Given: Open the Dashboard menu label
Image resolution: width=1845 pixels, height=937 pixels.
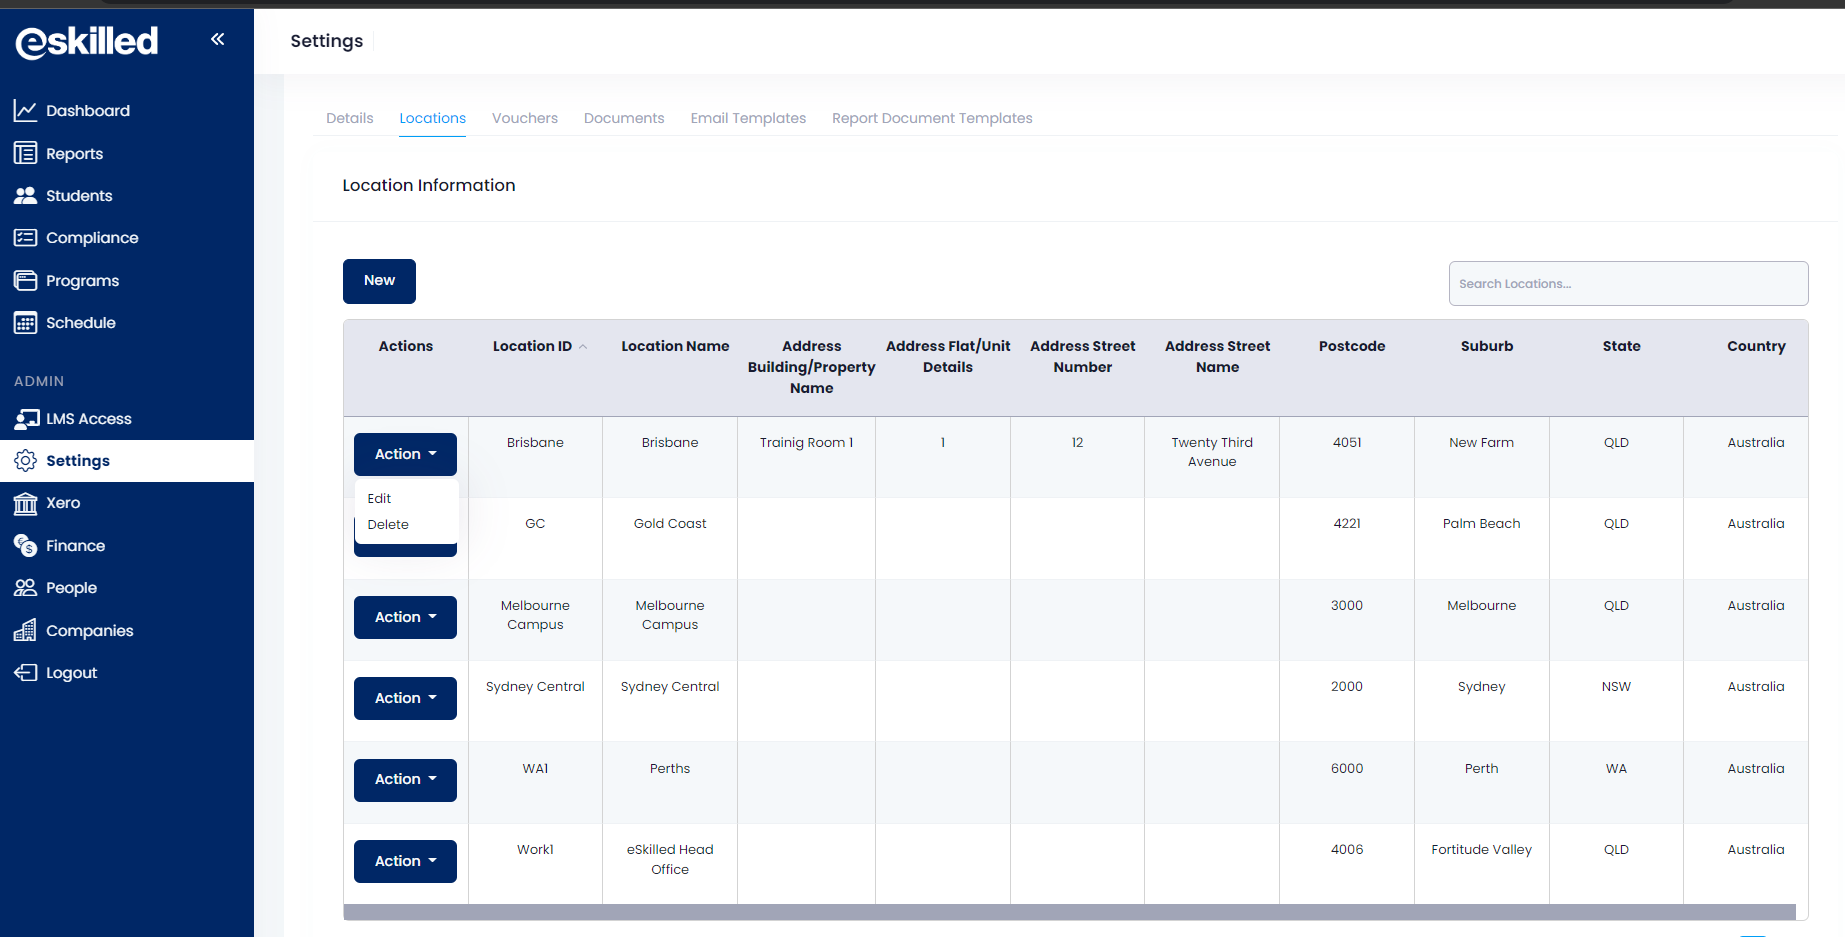Looking at the screenshot, I should pyautogui.click(x=88, y=111).
